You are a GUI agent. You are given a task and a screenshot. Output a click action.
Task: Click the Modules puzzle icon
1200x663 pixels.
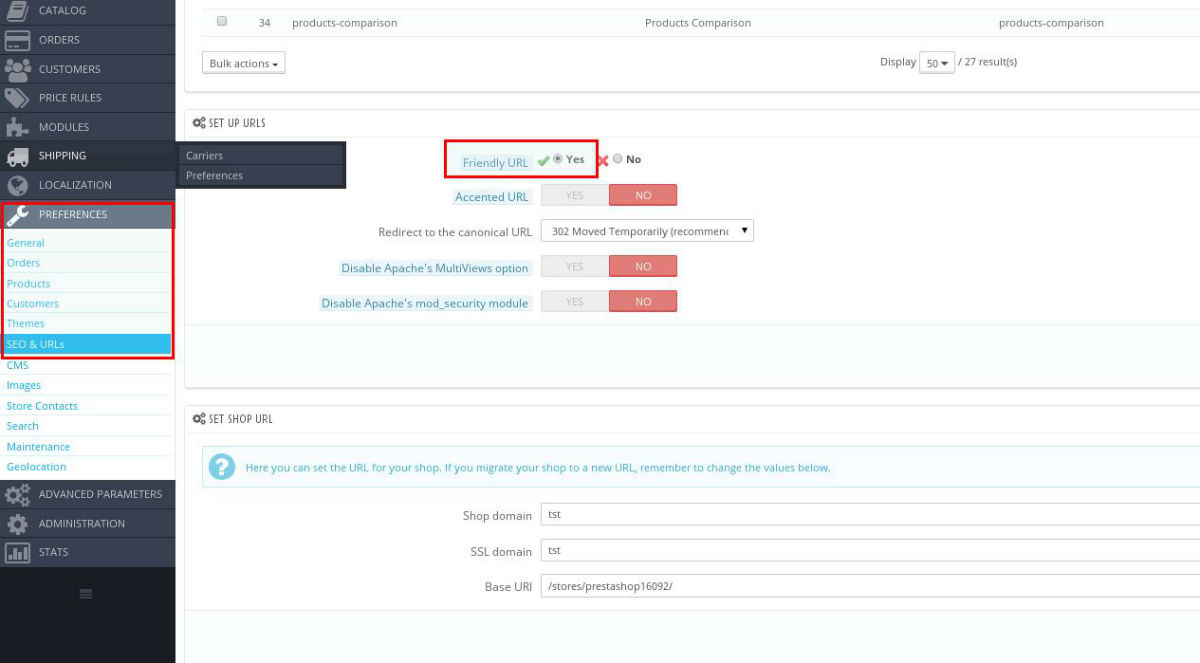17,127
